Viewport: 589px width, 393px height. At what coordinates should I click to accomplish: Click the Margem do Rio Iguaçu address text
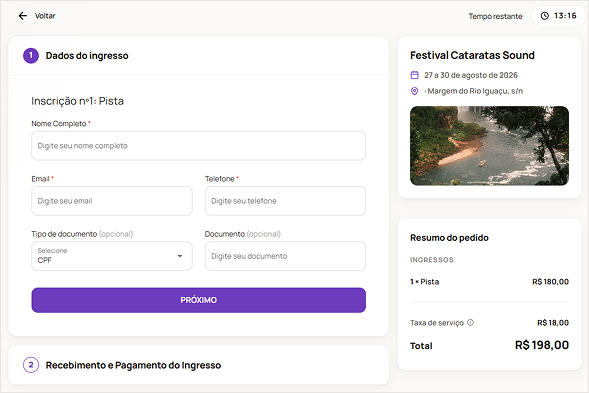point(474,91)
